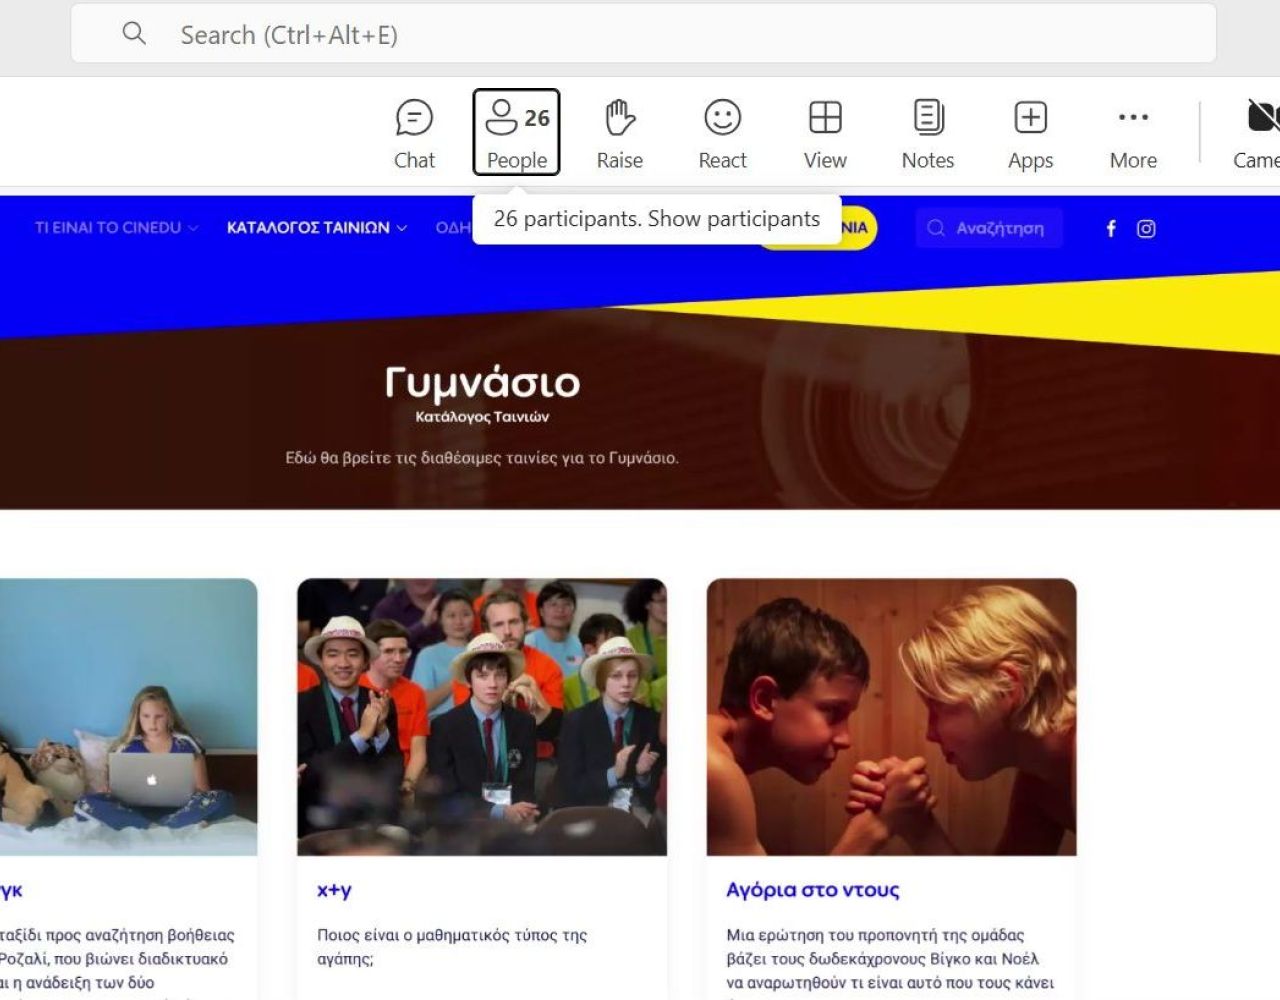Expand ΤΙ ΕΙΝΑΙ ΤΟ CINEDU dropdown
Viewport: 1280px width, 1000px height.
pyautogui.click(x=116, y=228)
